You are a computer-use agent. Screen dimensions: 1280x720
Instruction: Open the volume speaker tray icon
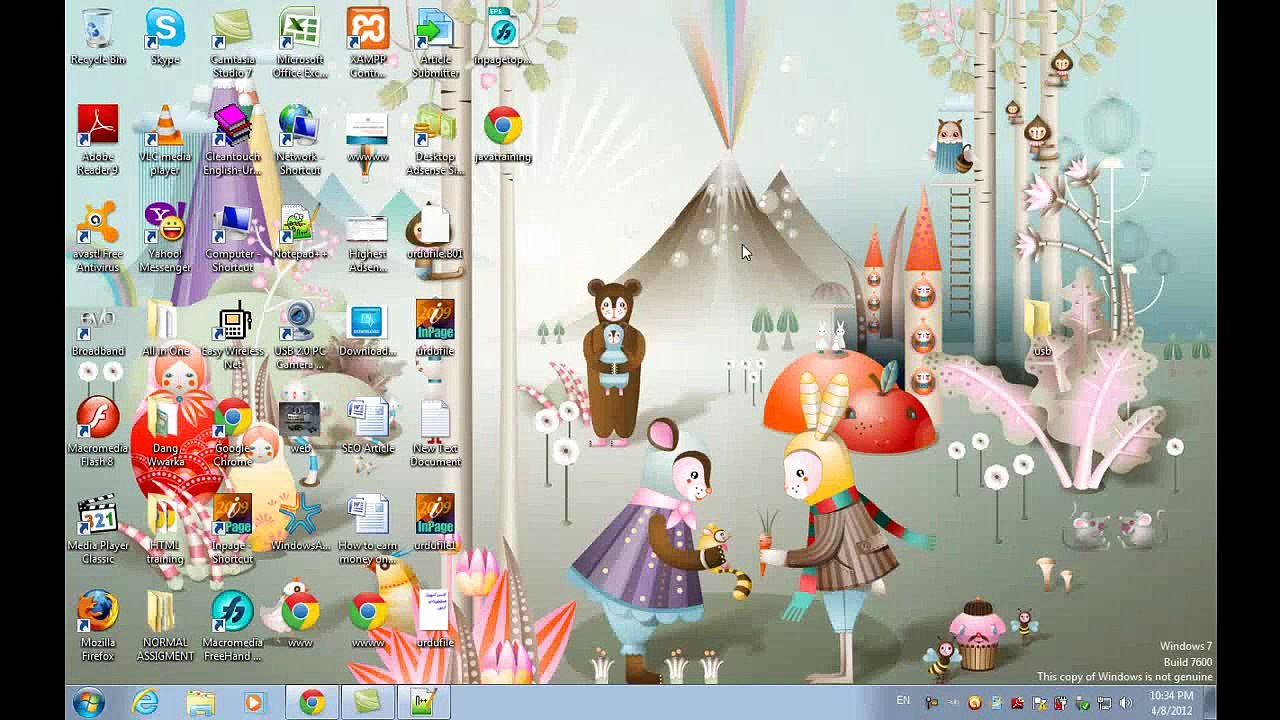[x=1124, y=703]
